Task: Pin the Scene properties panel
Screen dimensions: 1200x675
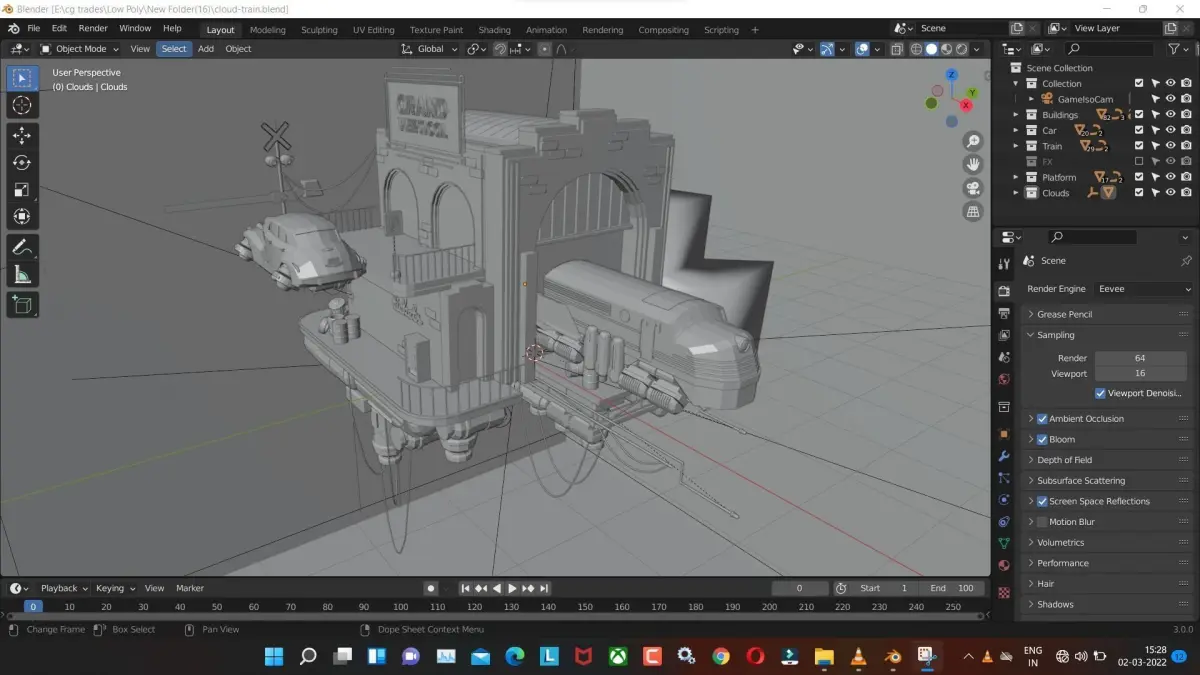Action: 1186,260
